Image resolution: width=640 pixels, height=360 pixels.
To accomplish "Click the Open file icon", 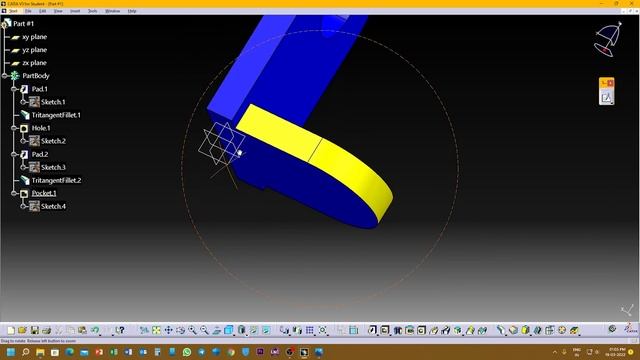I will coord(22,330).
